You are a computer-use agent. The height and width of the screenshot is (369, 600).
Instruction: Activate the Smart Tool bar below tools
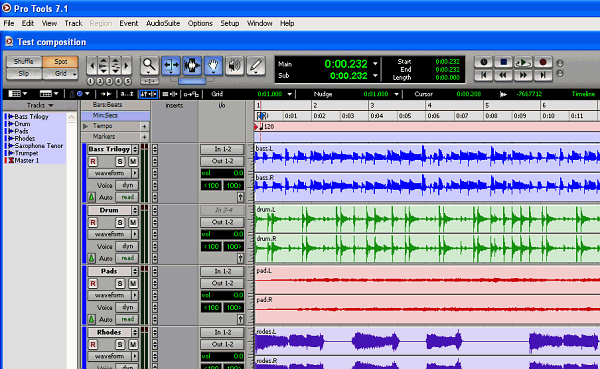[x=192, y=81]
